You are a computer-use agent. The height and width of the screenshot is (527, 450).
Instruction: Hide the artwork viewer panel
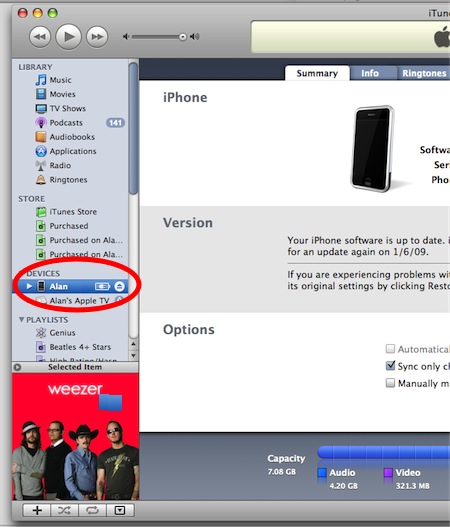coord(120,510)
